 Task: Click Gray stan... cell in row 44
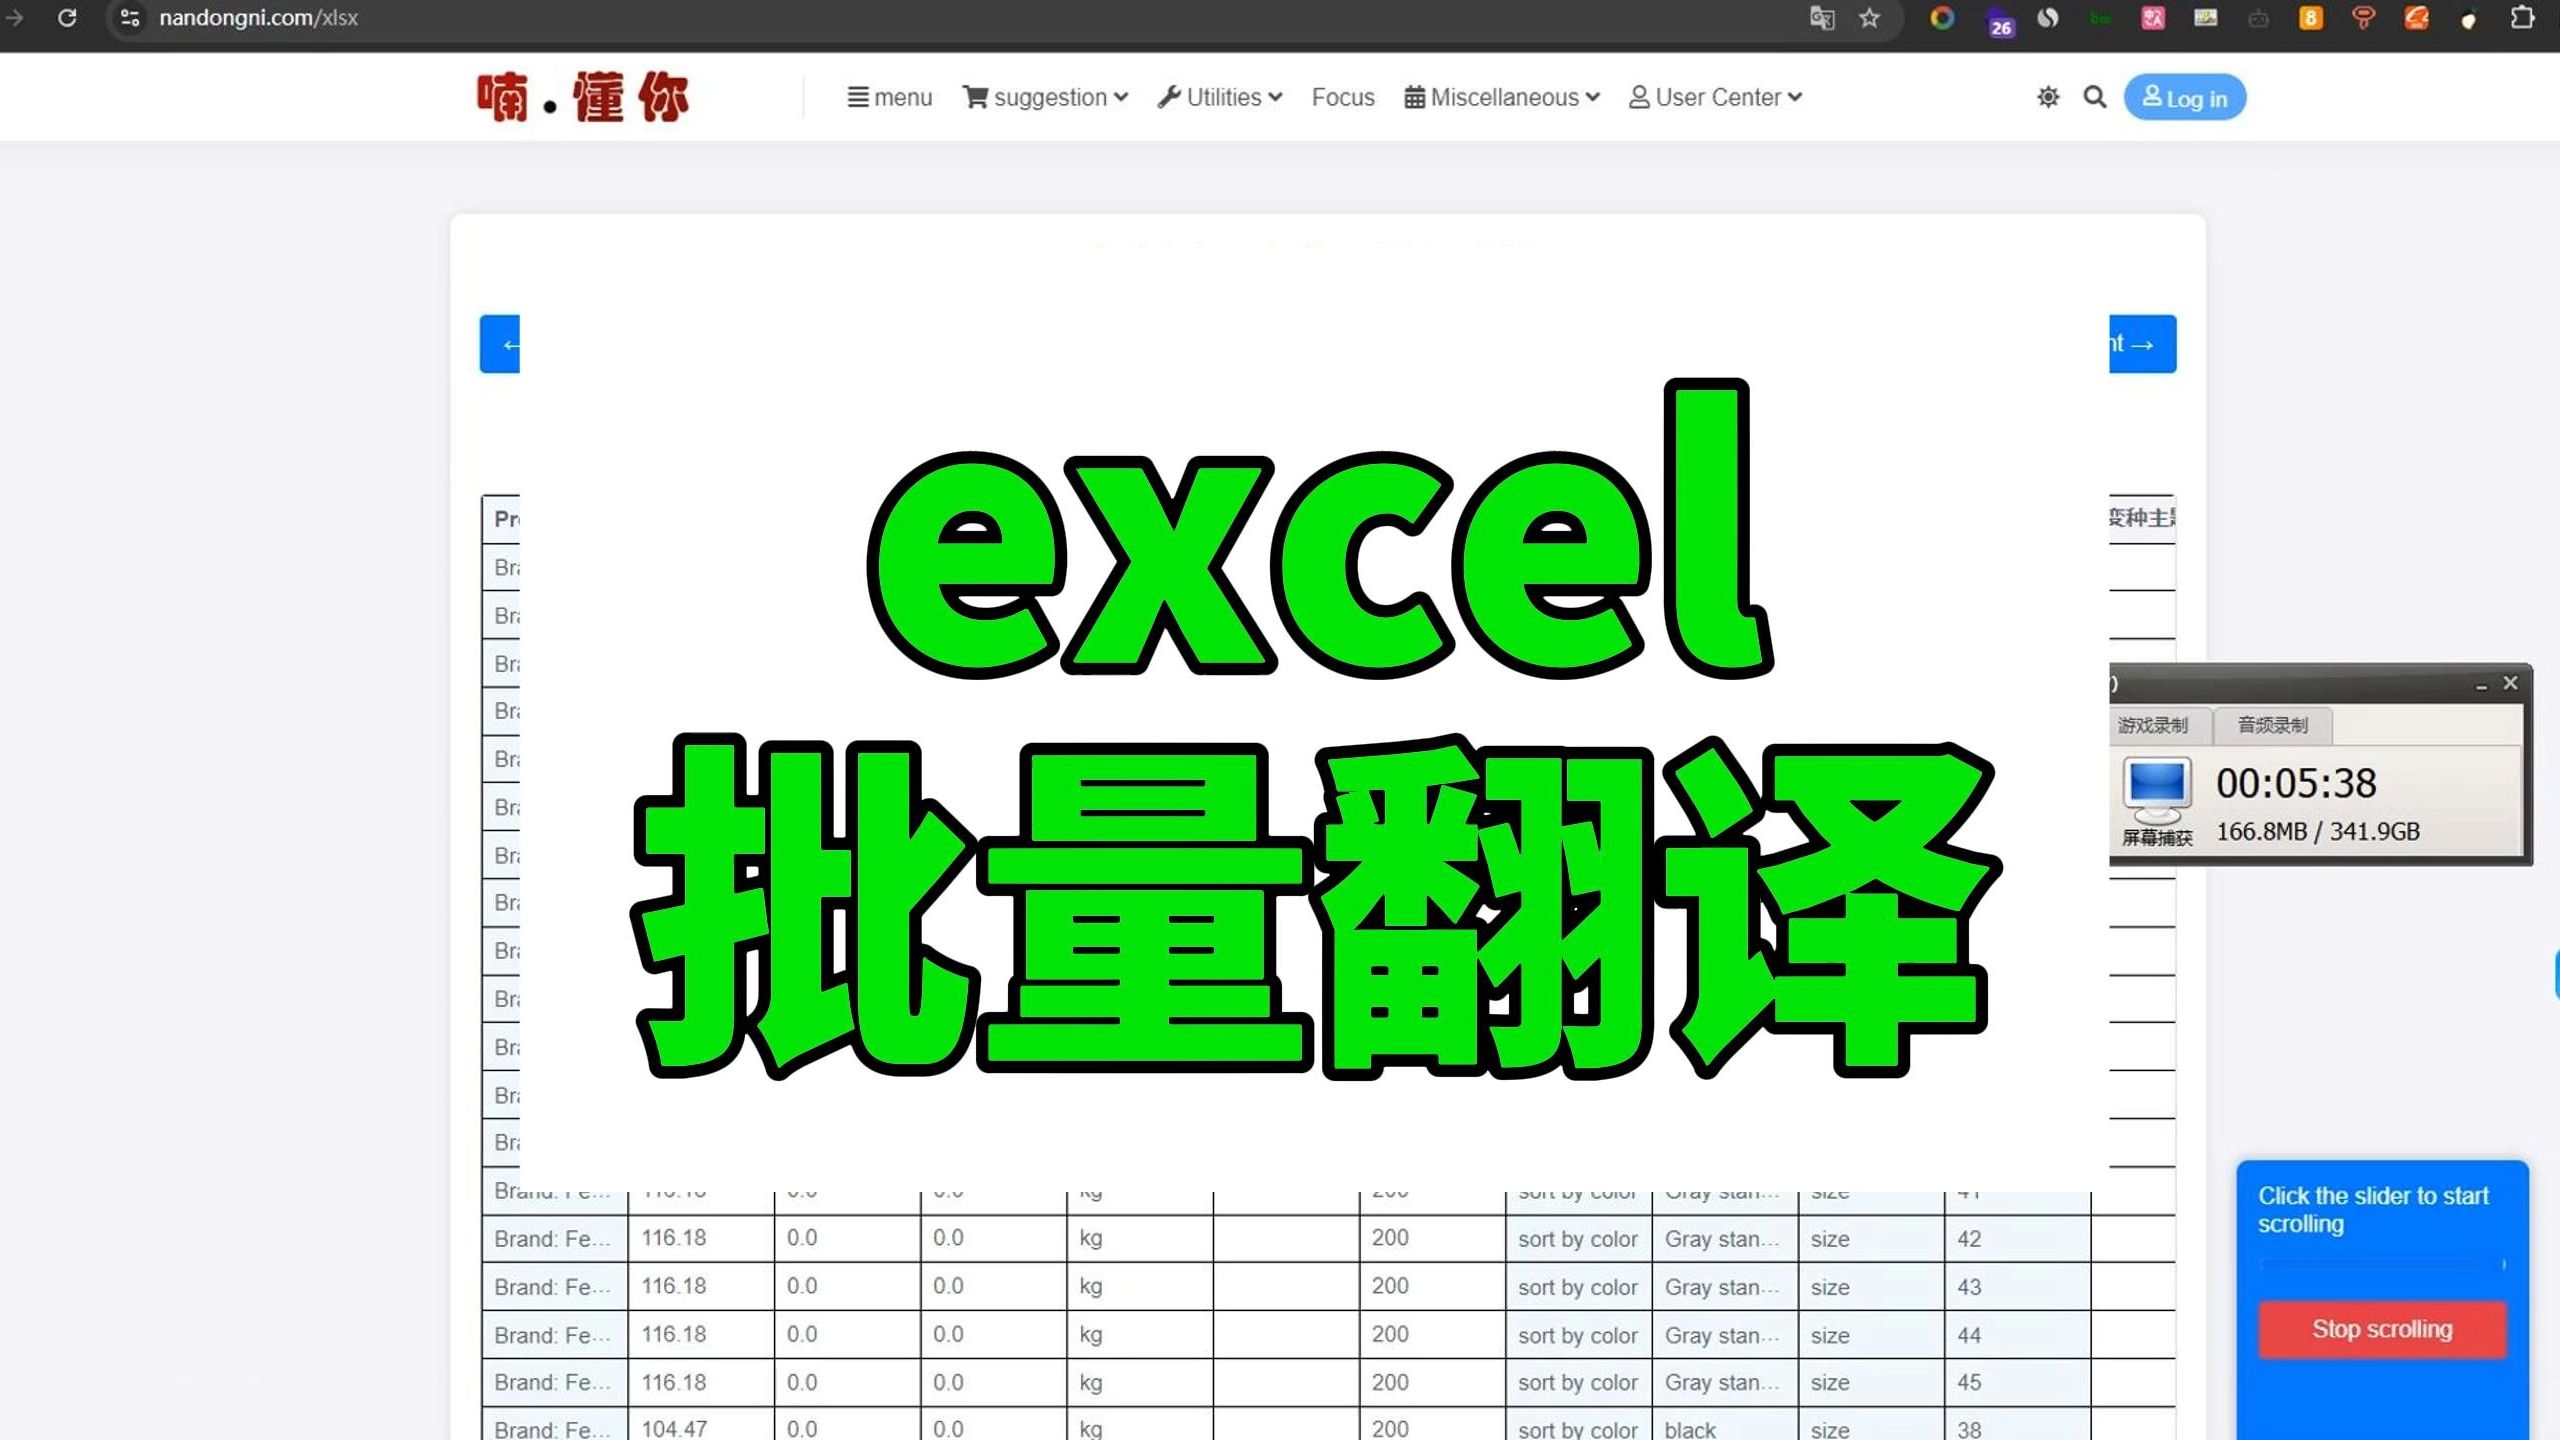[x=1725, y=1334]
